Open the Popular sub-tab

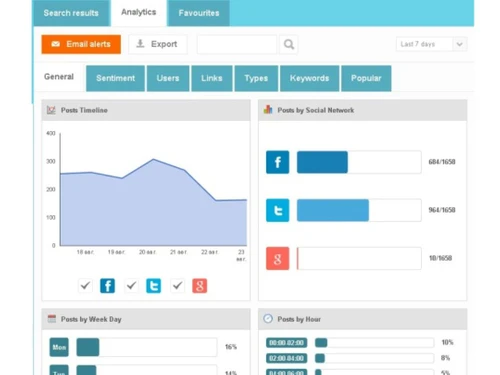tap(366, 78)
